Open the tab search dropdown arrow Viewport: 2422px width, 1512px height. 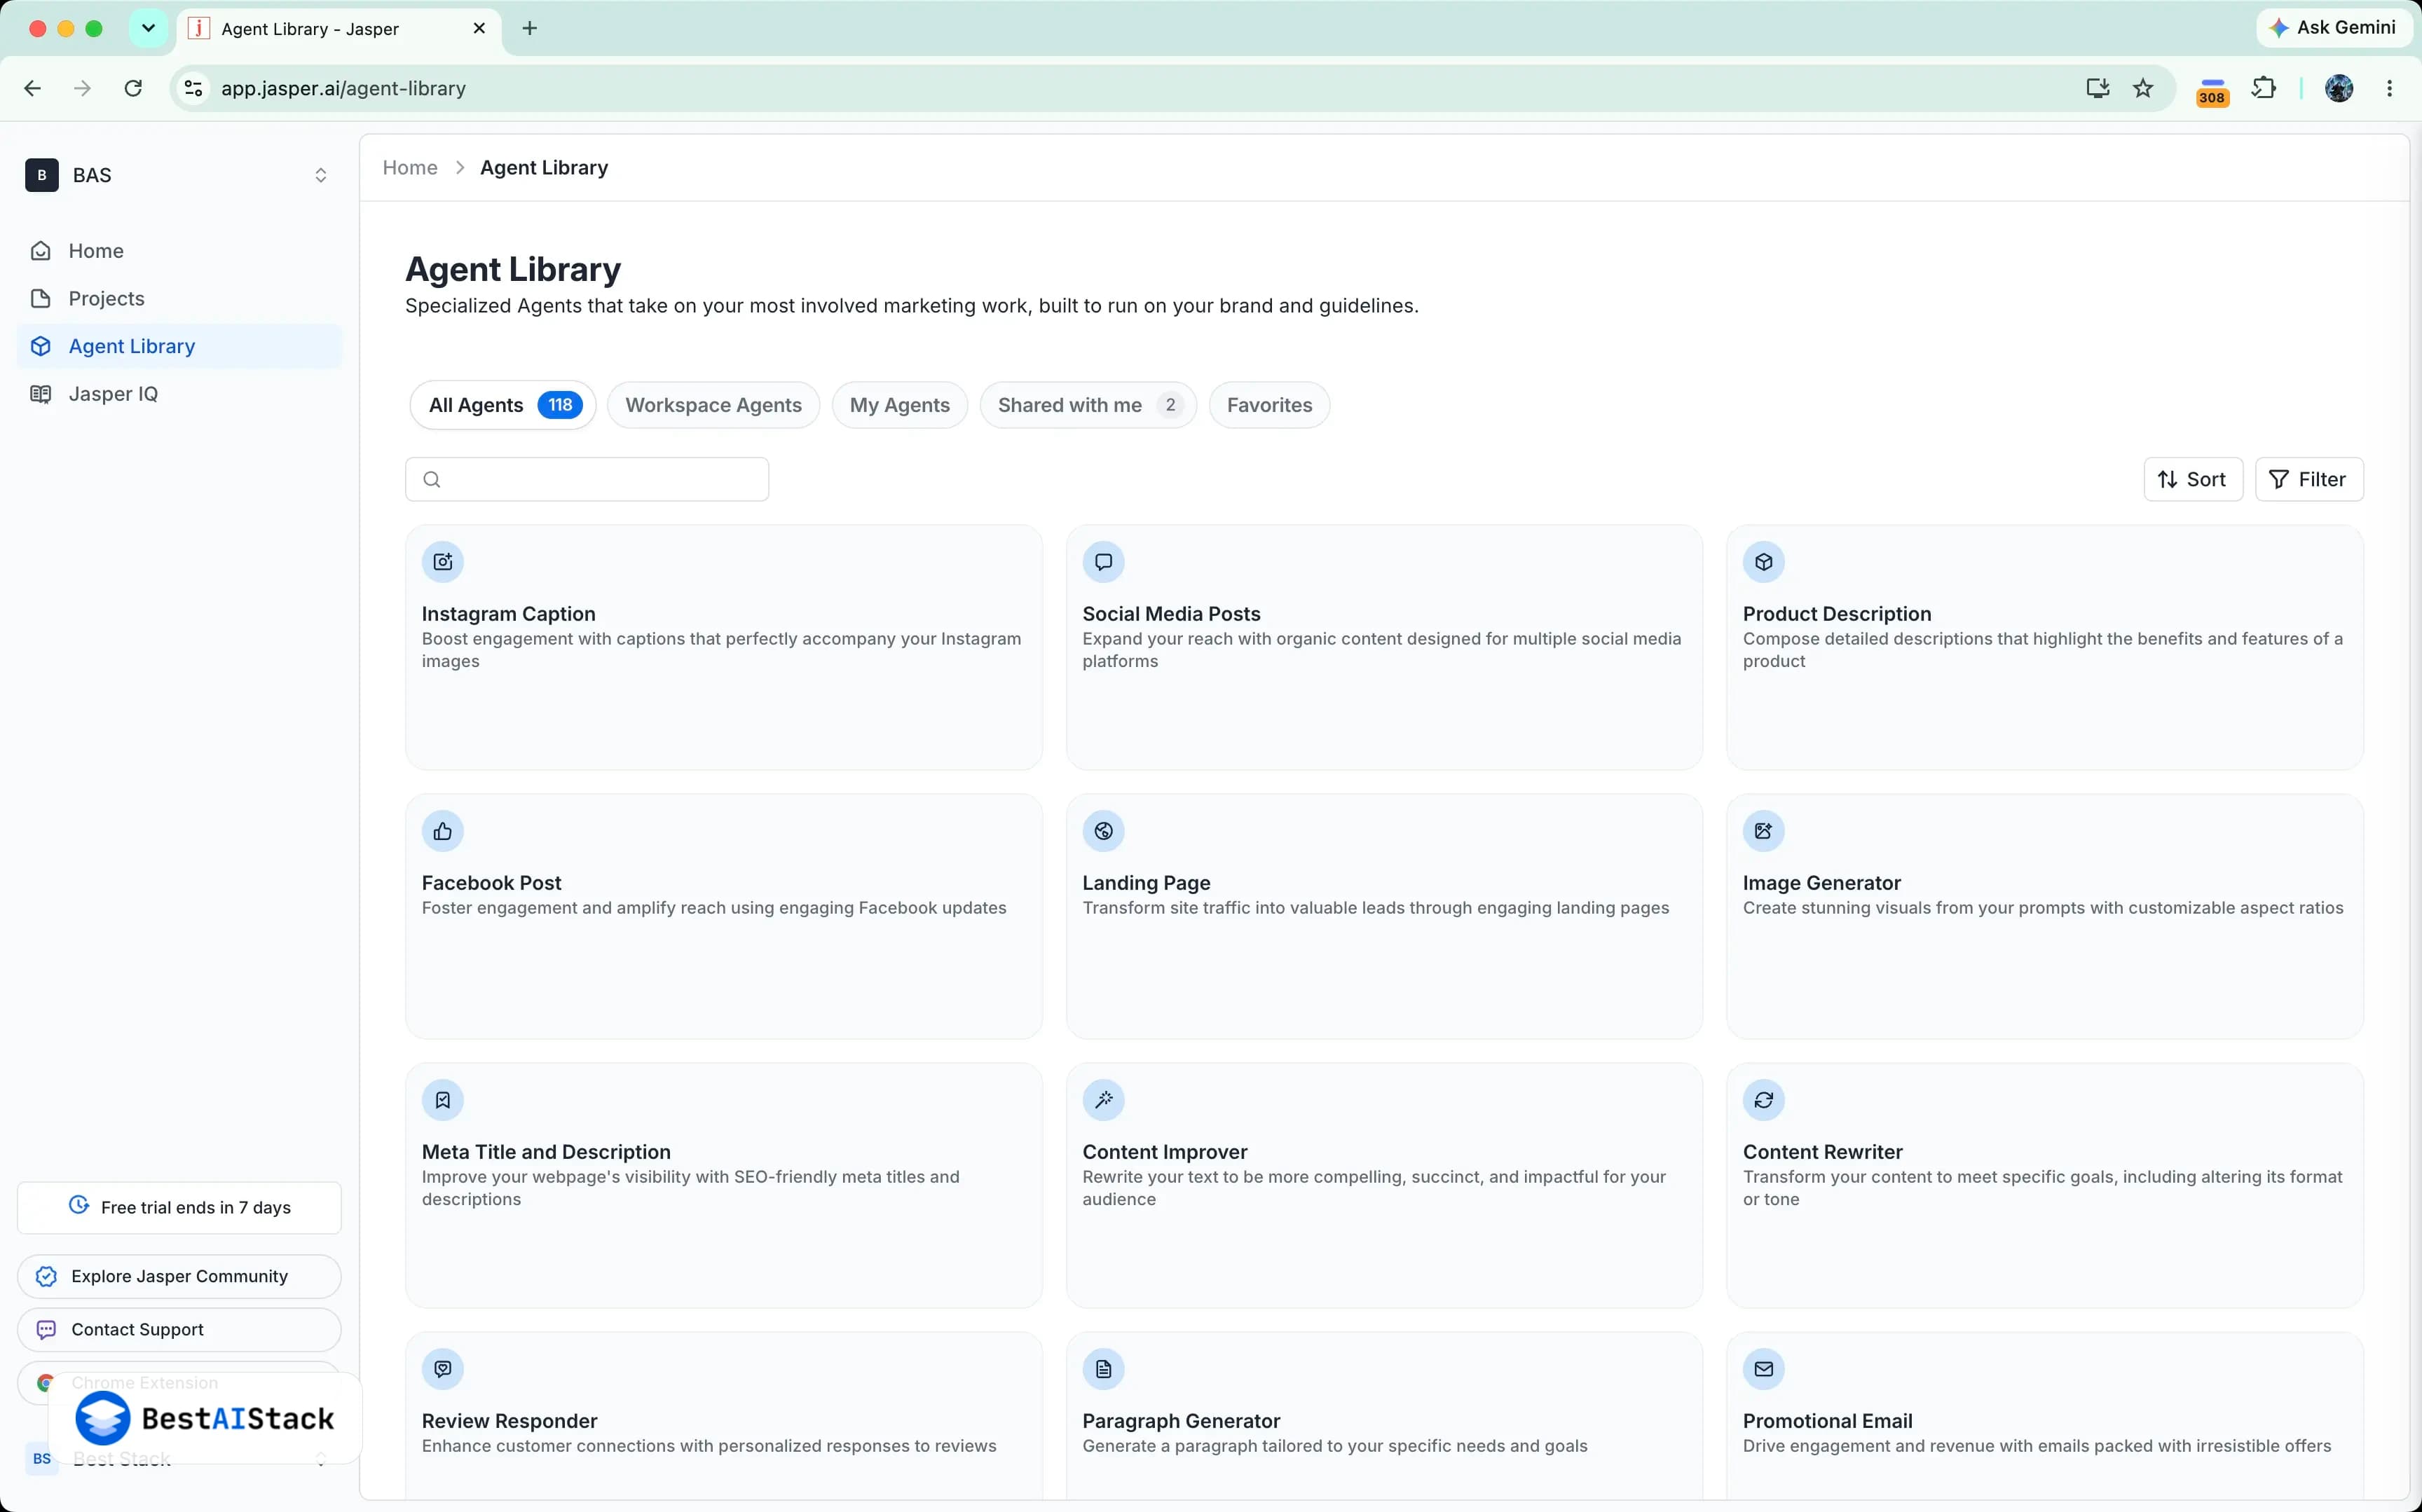pyautogui.click(x=149, y=28)
